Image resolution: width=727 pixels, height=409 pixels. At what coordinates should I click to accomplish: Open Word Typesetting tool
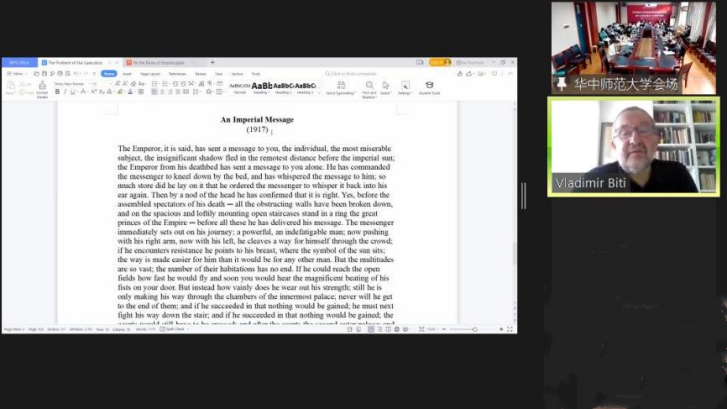341,88
